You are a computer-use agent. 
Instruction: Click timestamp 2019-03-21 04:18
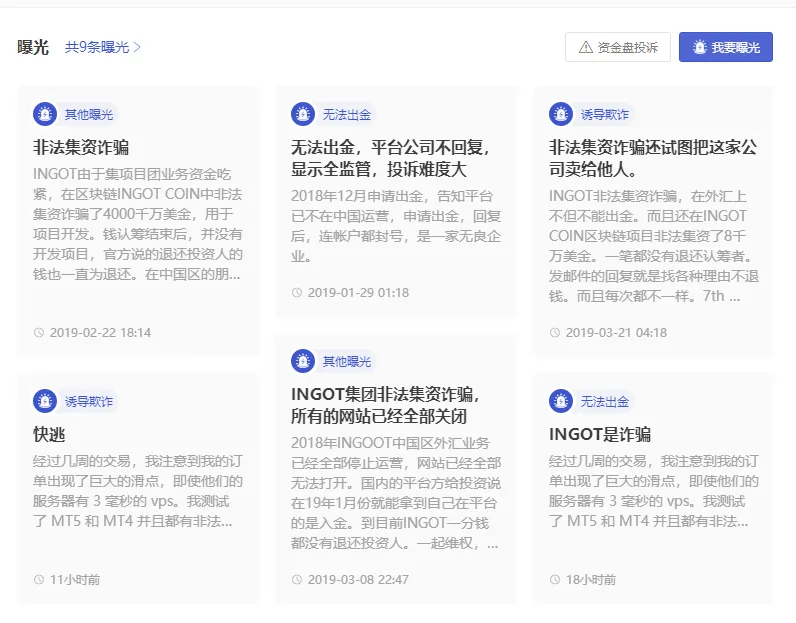coord(616,333)
